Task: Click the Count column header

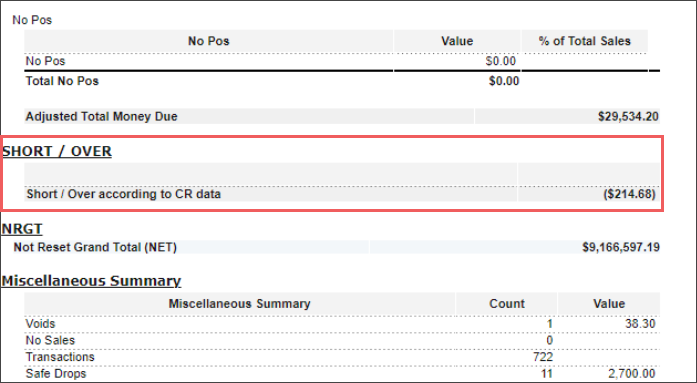Action: 507,303
